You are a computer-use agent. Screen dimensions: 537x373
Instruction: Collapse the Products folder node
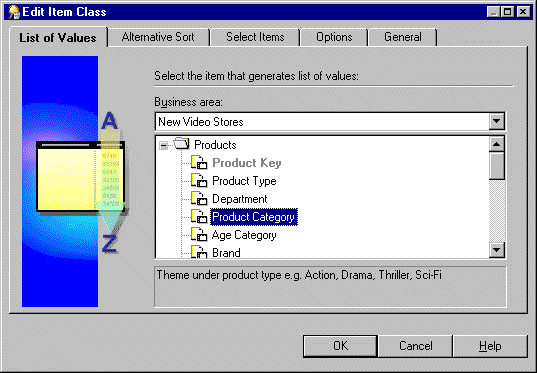164,146
